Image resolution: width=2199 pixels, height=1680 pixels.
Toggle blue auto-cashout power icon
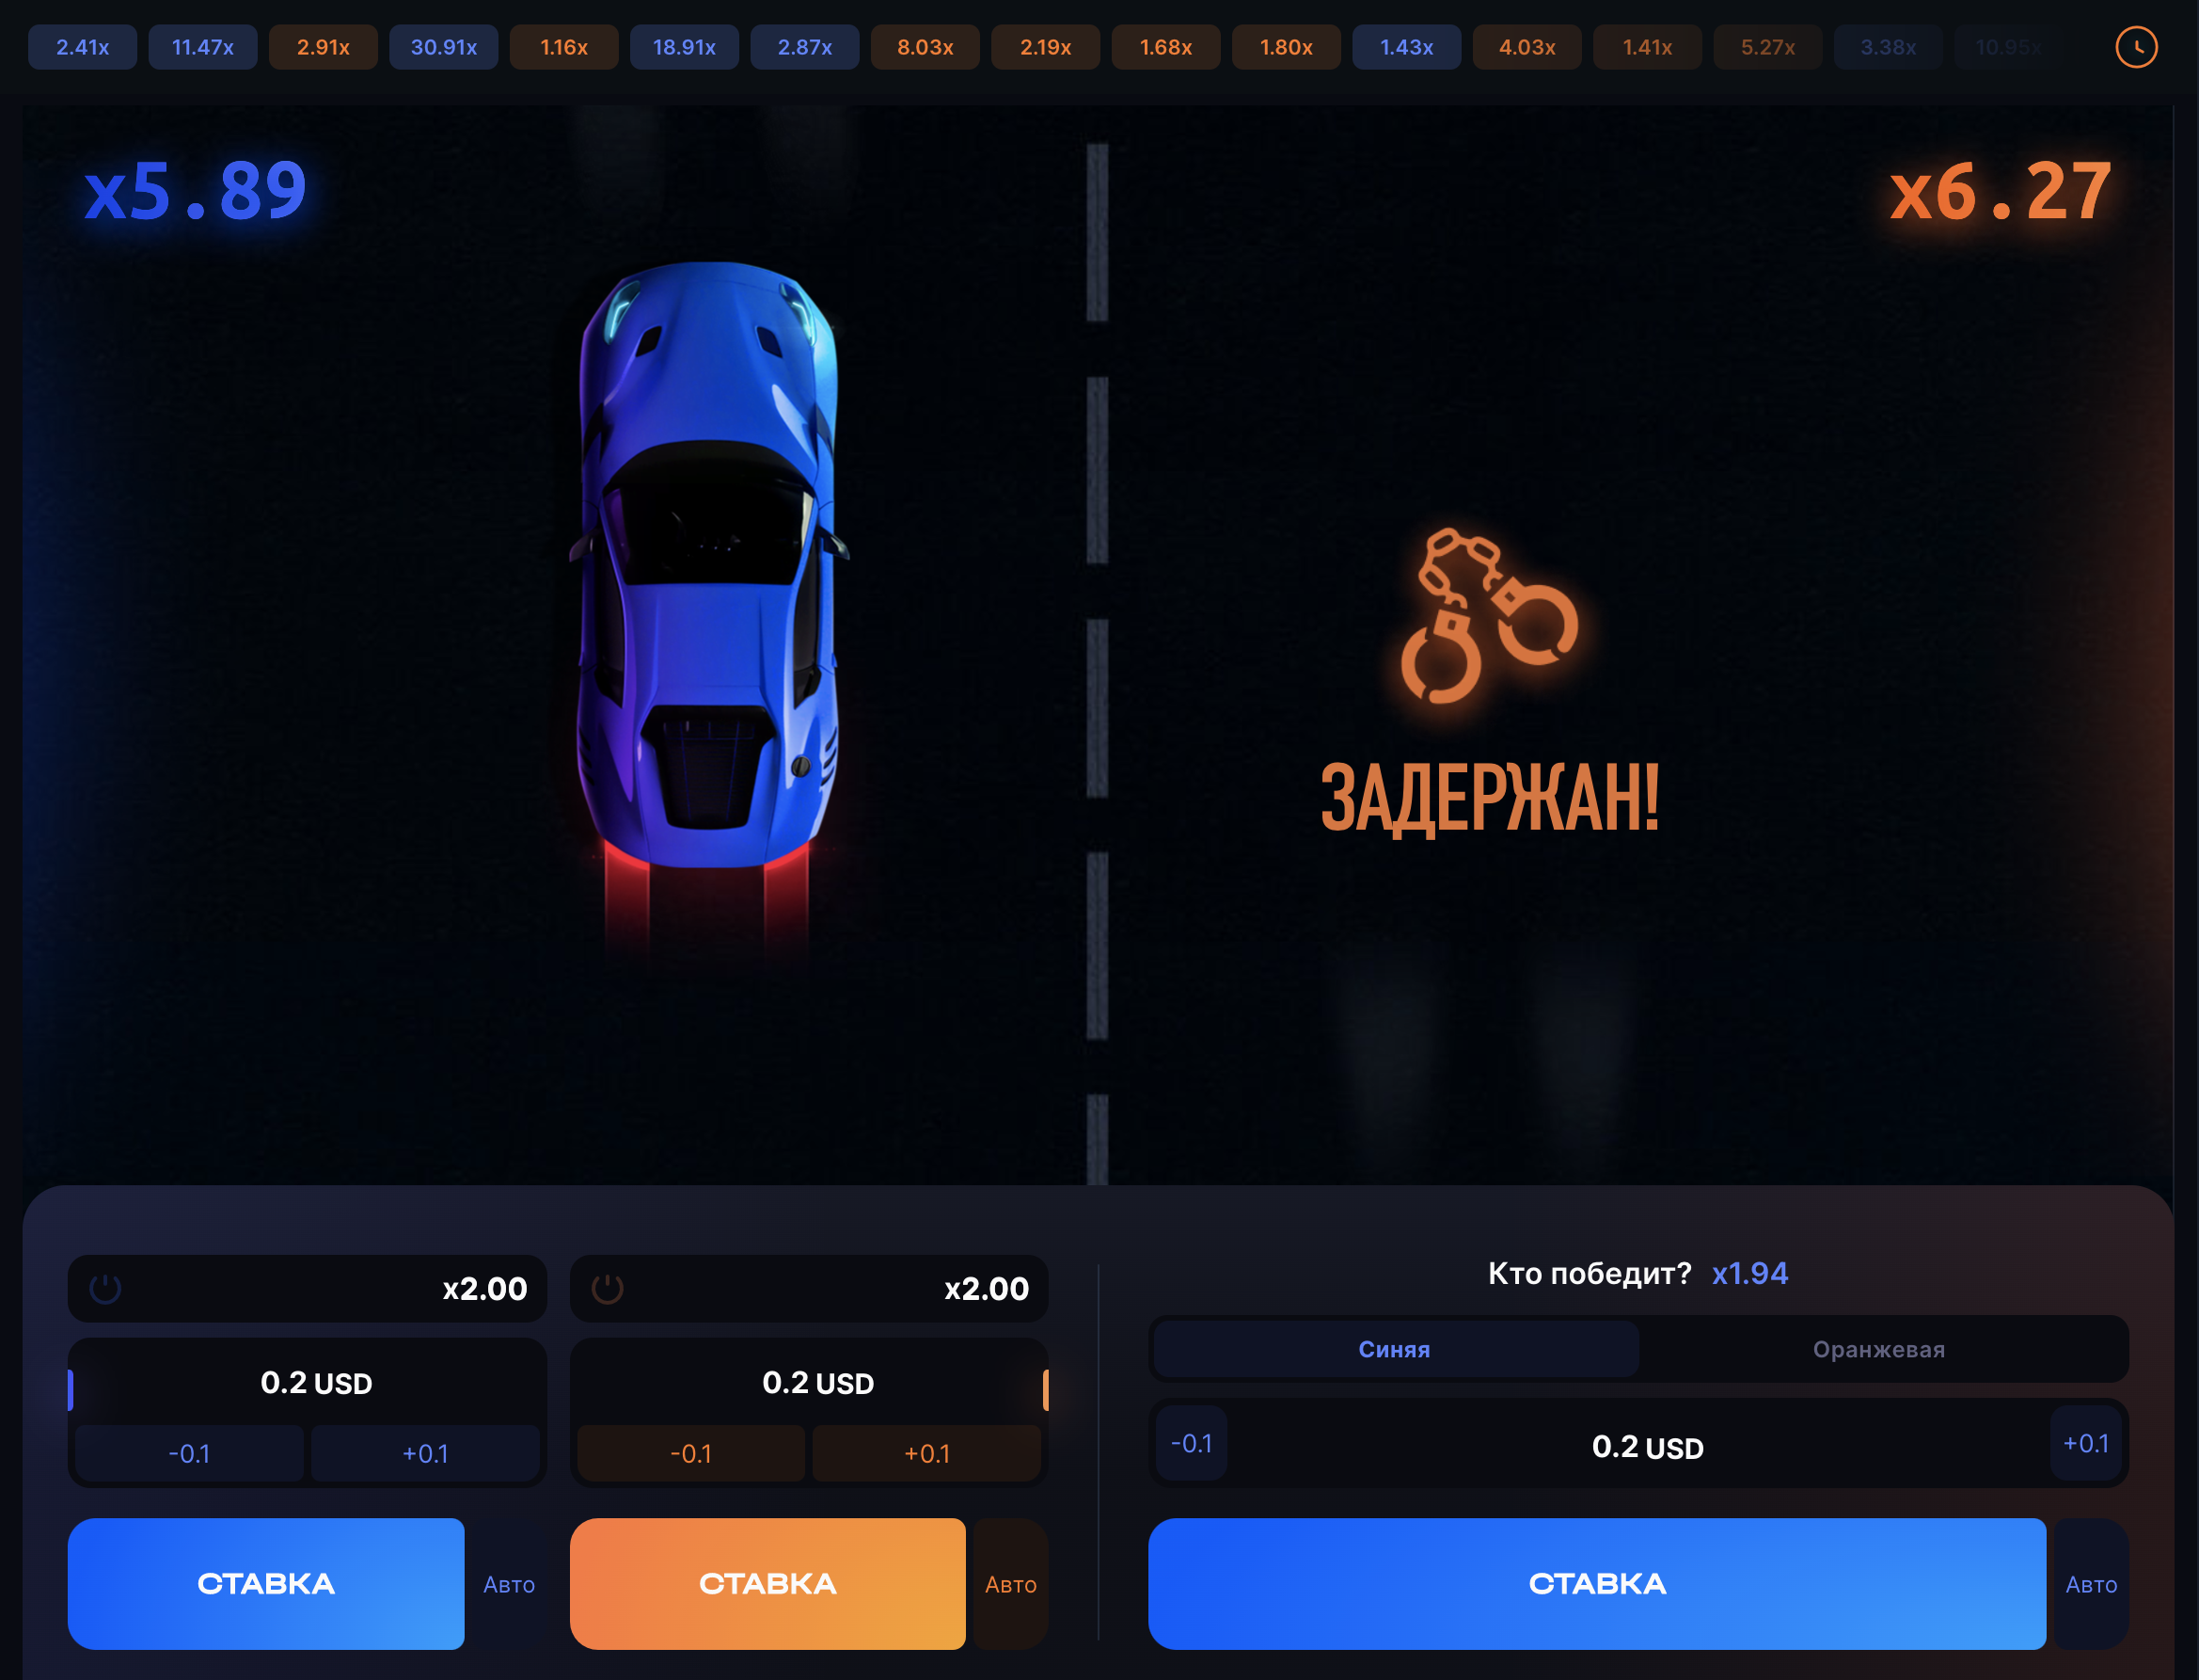105,1289
